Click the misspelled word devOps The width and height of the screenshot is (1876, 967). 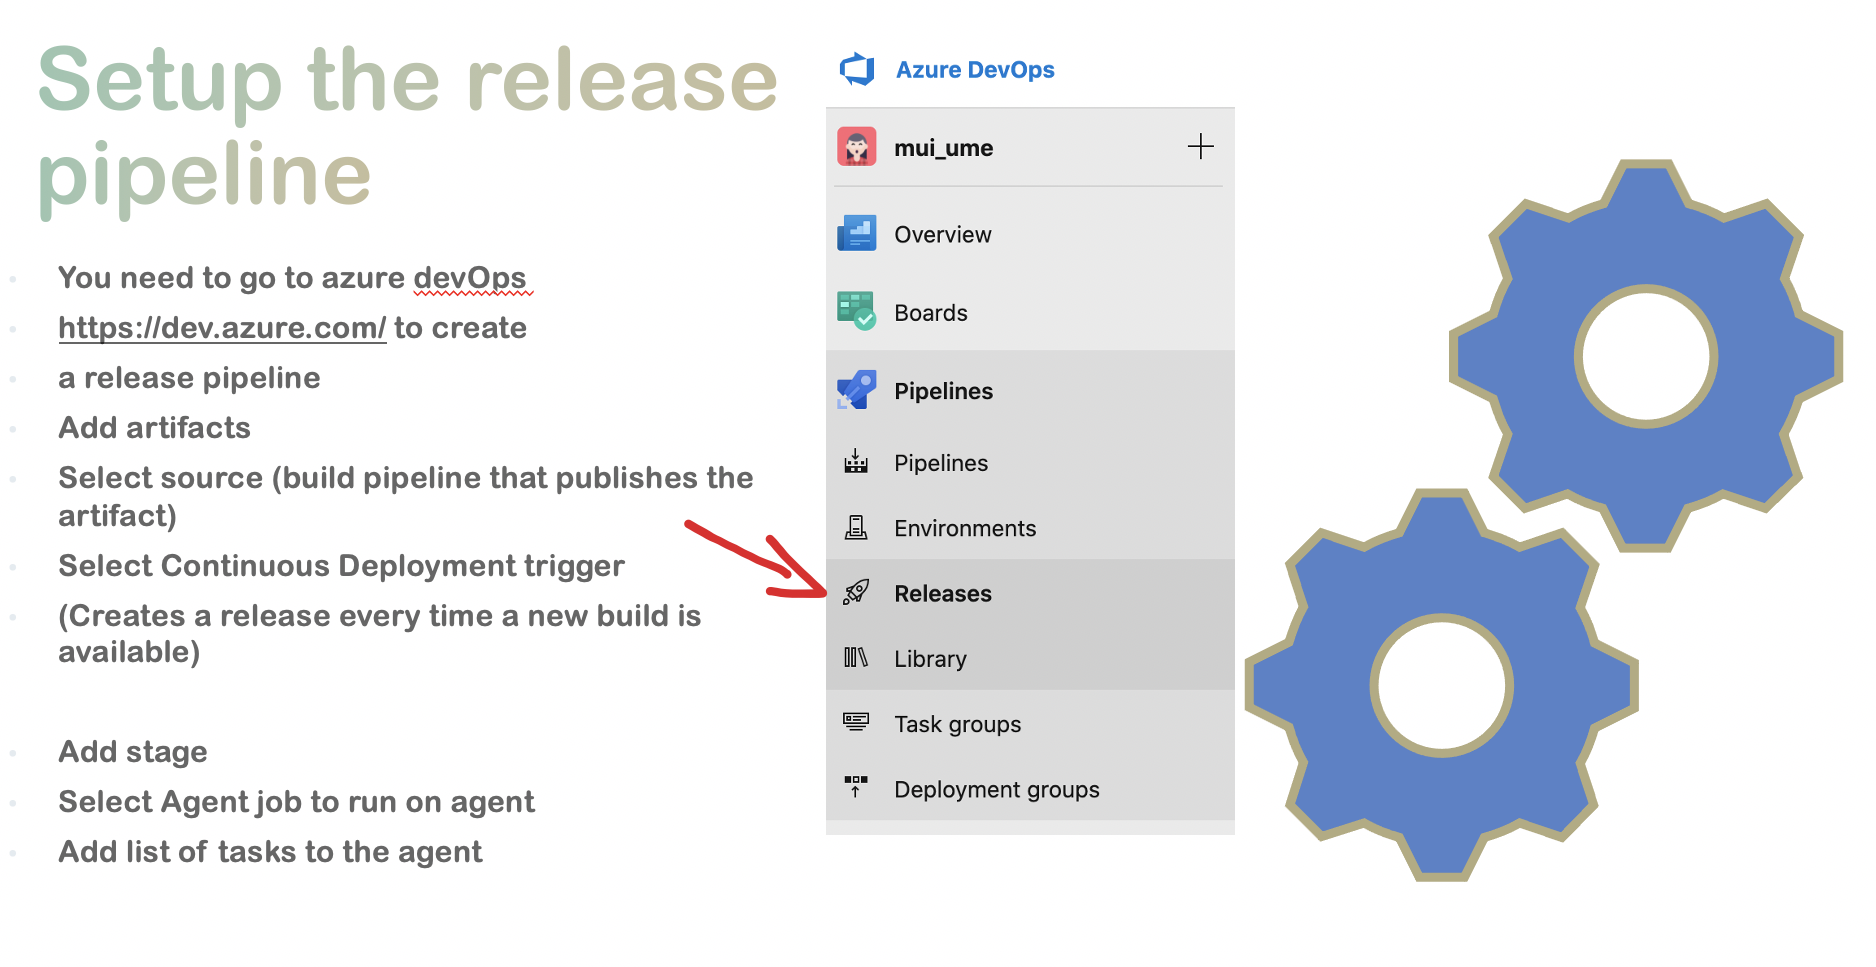pos(470,278)
